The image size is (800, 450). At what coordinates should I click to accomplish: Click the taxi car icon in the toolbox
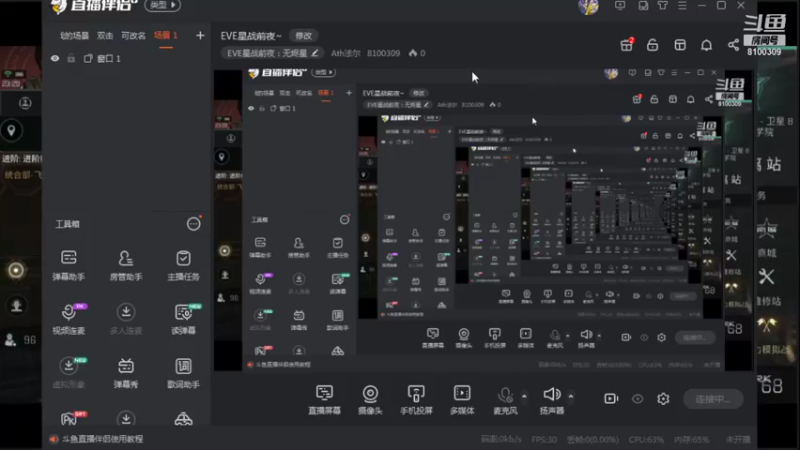pyautogui.click(x=183, y=419)
